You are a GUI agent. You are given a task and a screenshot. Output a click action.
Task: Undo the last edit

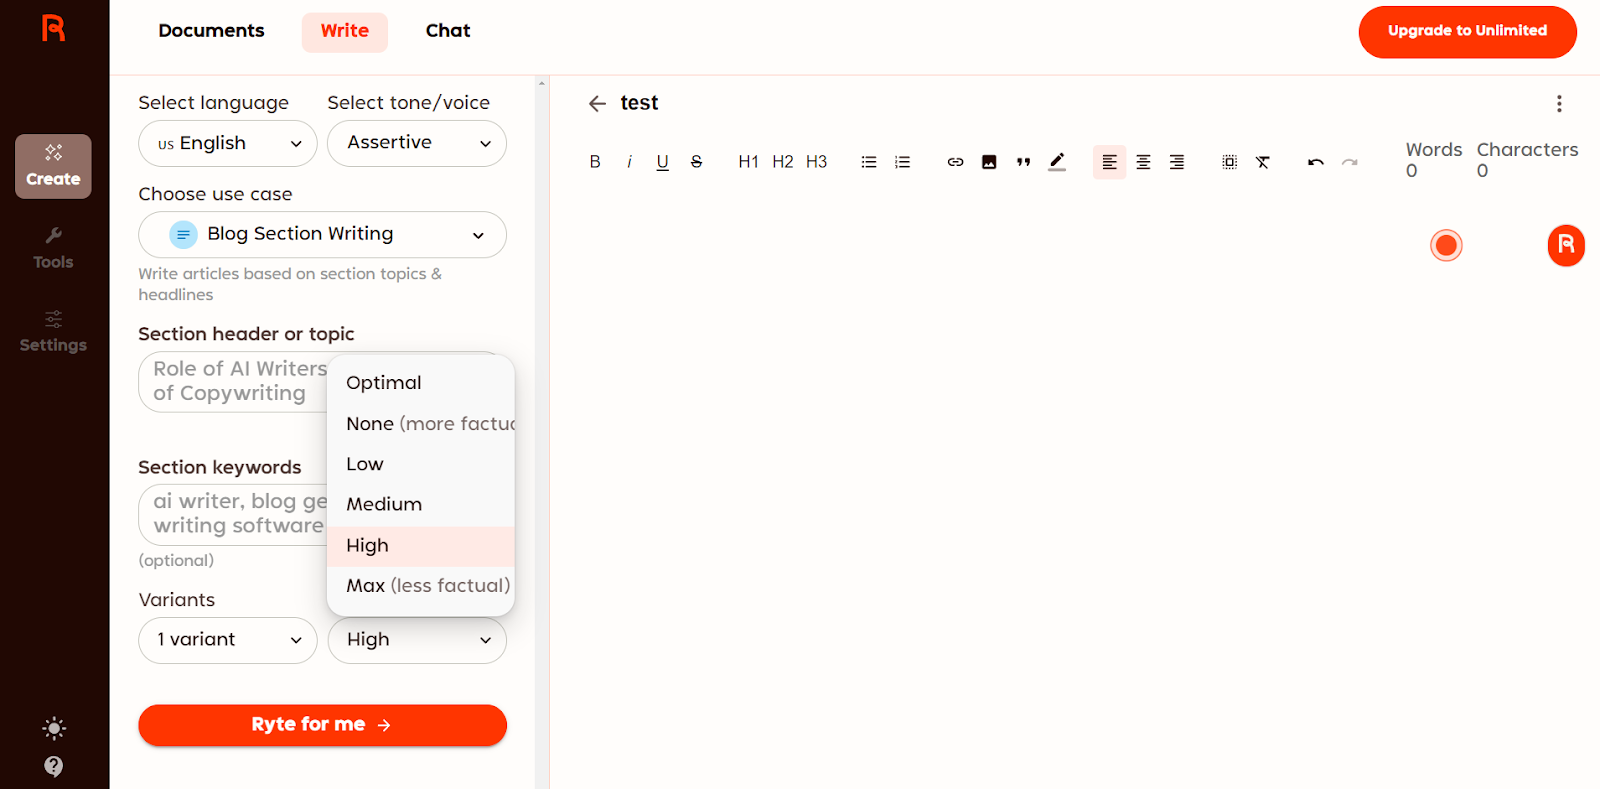pyautogui.click(x=1316, y=162)
